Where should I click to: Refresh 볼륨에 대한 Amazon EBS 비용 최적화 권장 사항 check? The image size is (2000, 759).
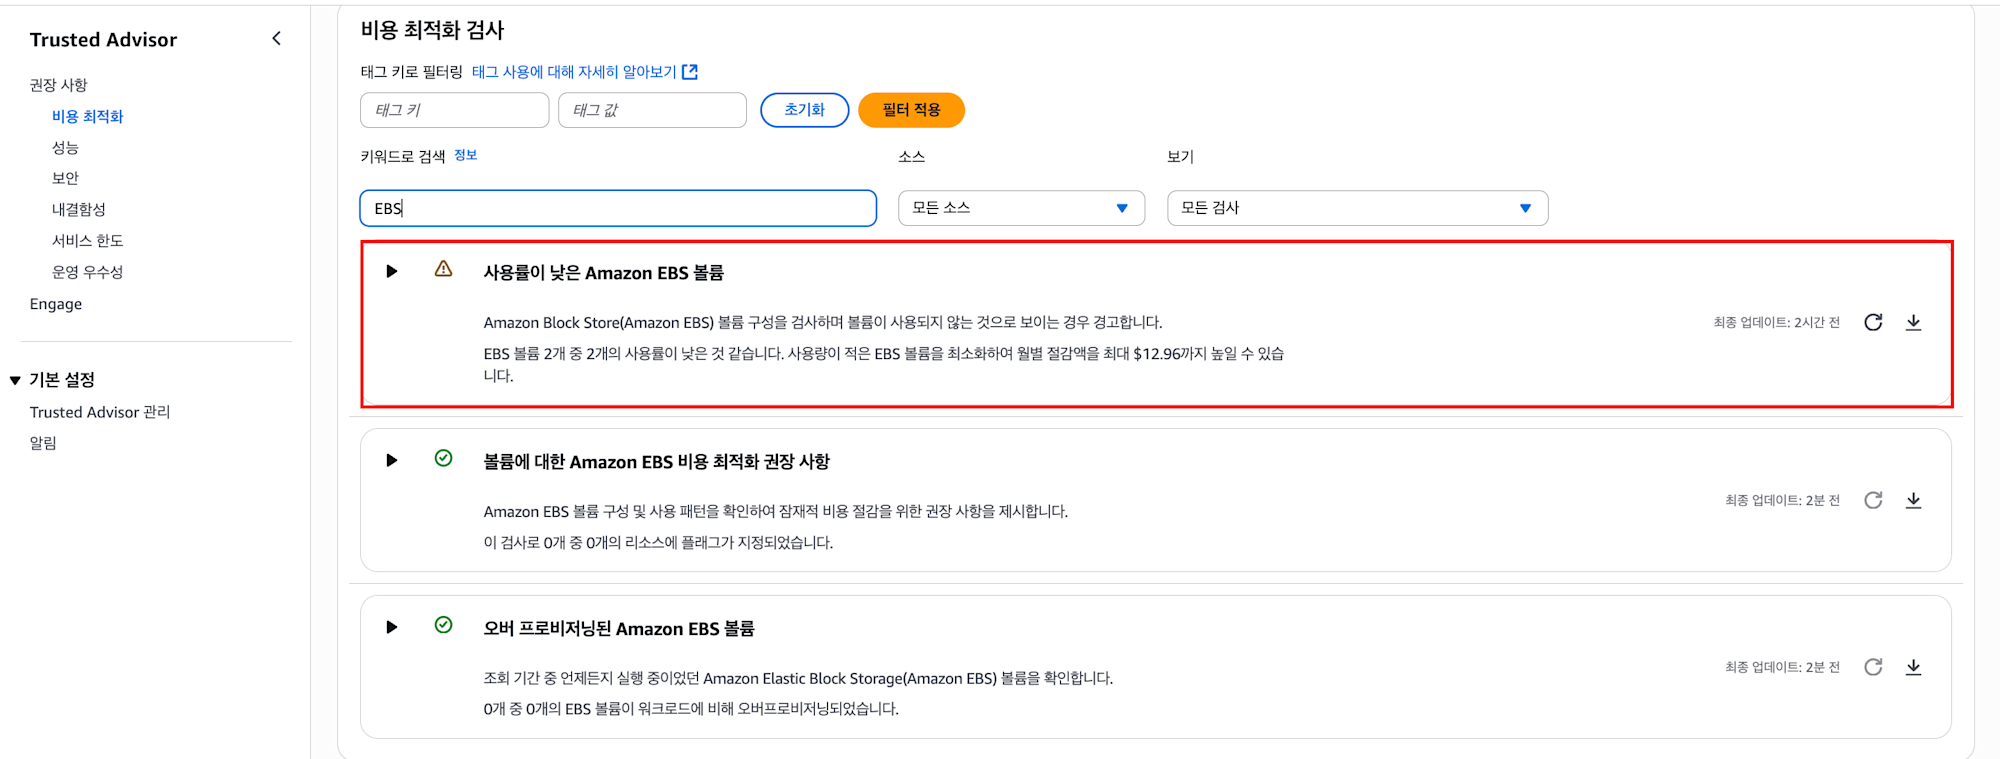[1873, 500]
